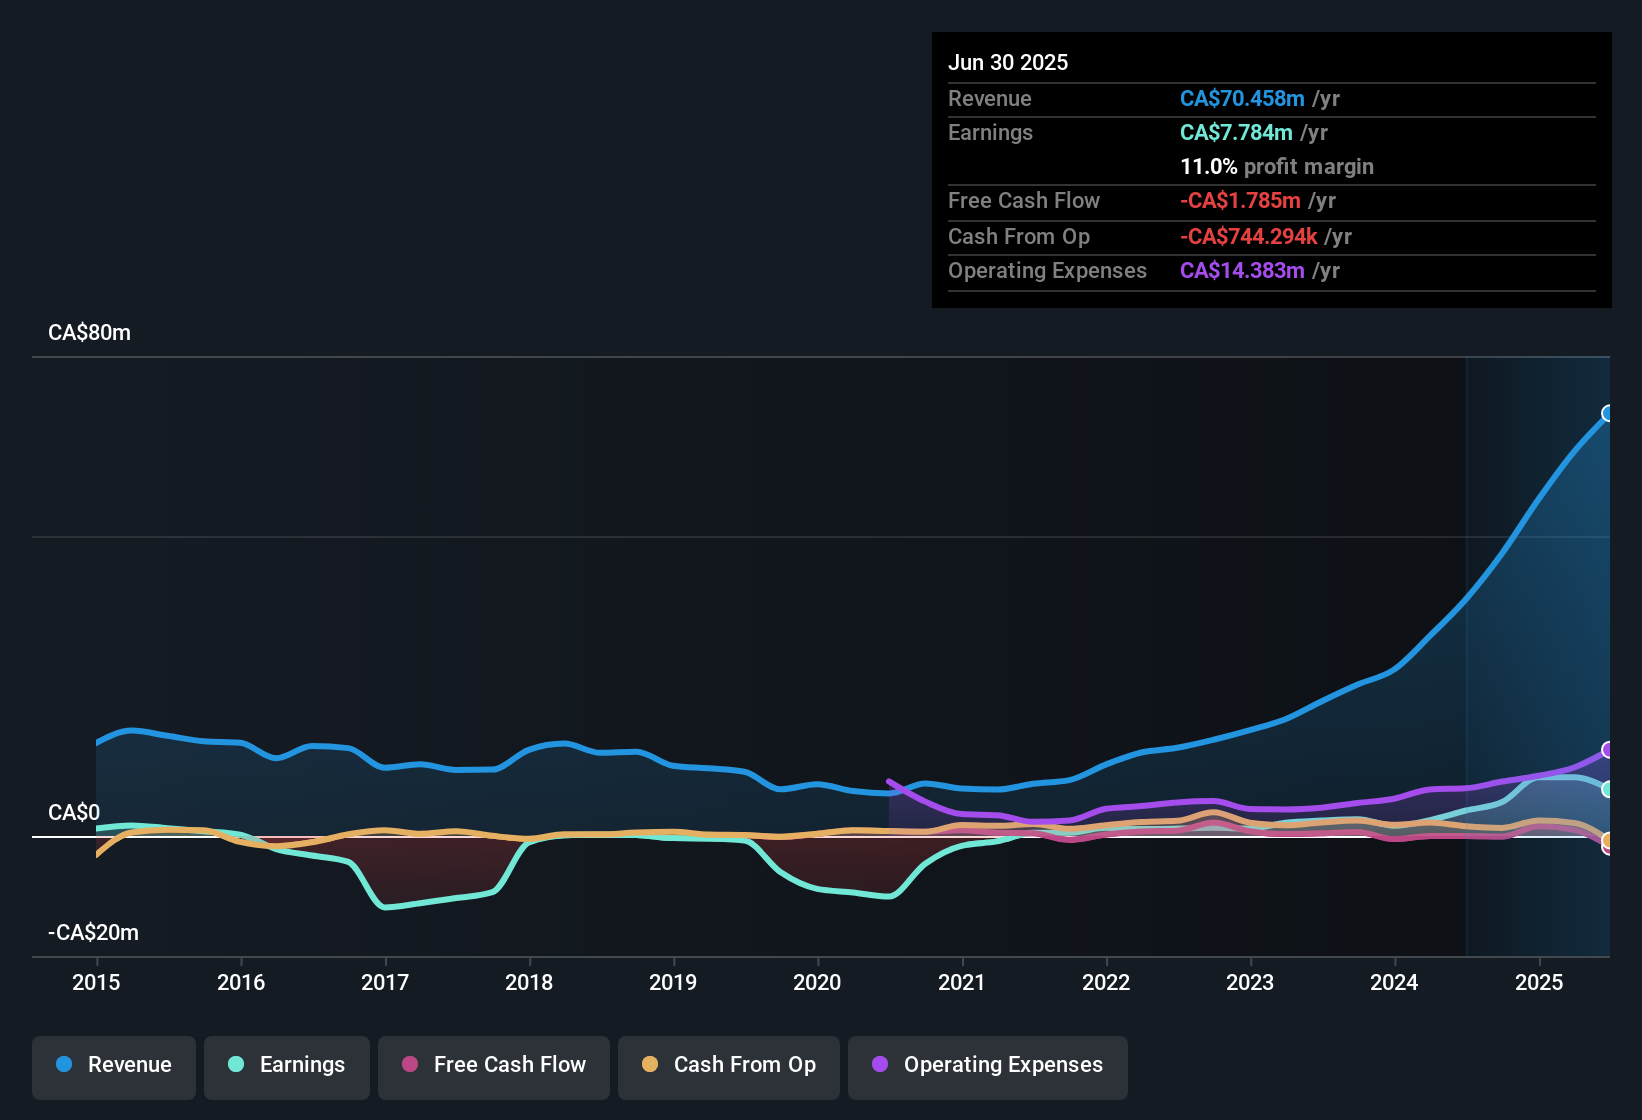1642x1120 pixels.
Task: Toggle the Earnings series visibility
Action: 287,1065
